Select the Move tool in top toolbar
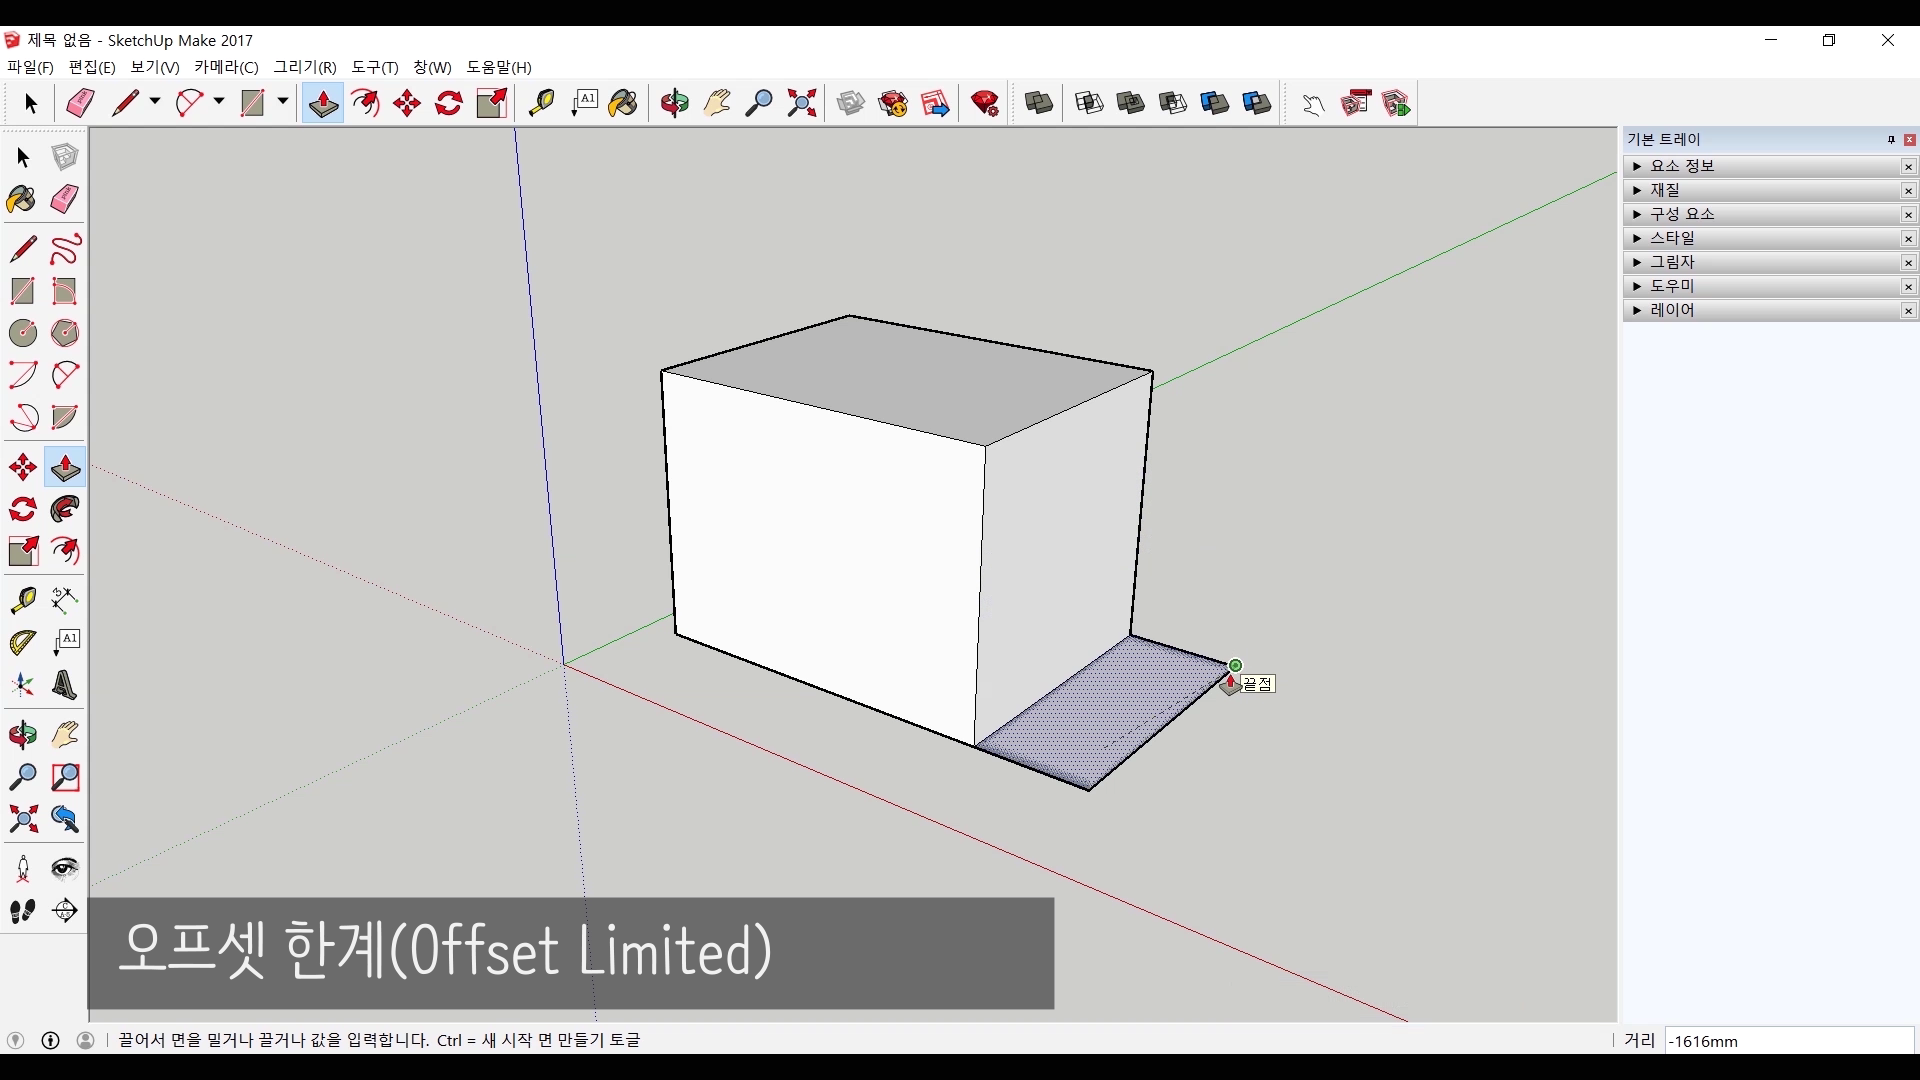1920x1080 pixels. tap(407, 103)
